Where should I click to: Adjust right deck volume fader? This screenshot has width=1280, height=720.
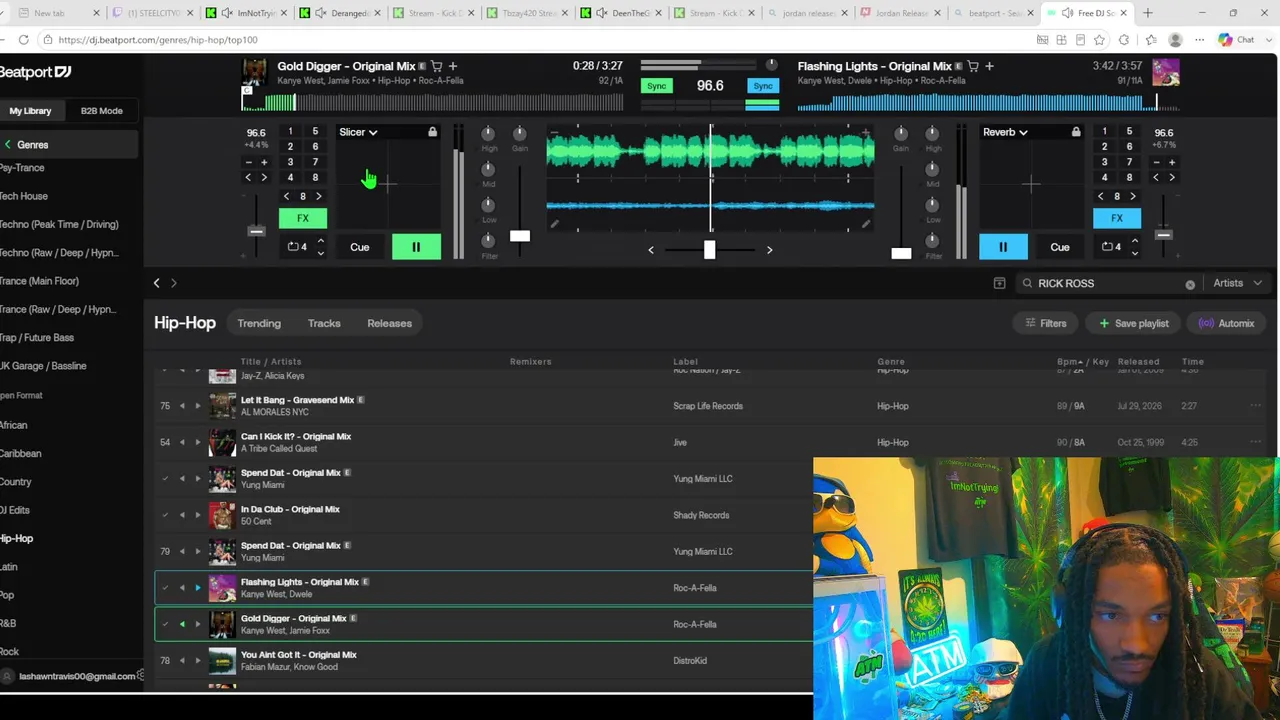tap(901, 253)
